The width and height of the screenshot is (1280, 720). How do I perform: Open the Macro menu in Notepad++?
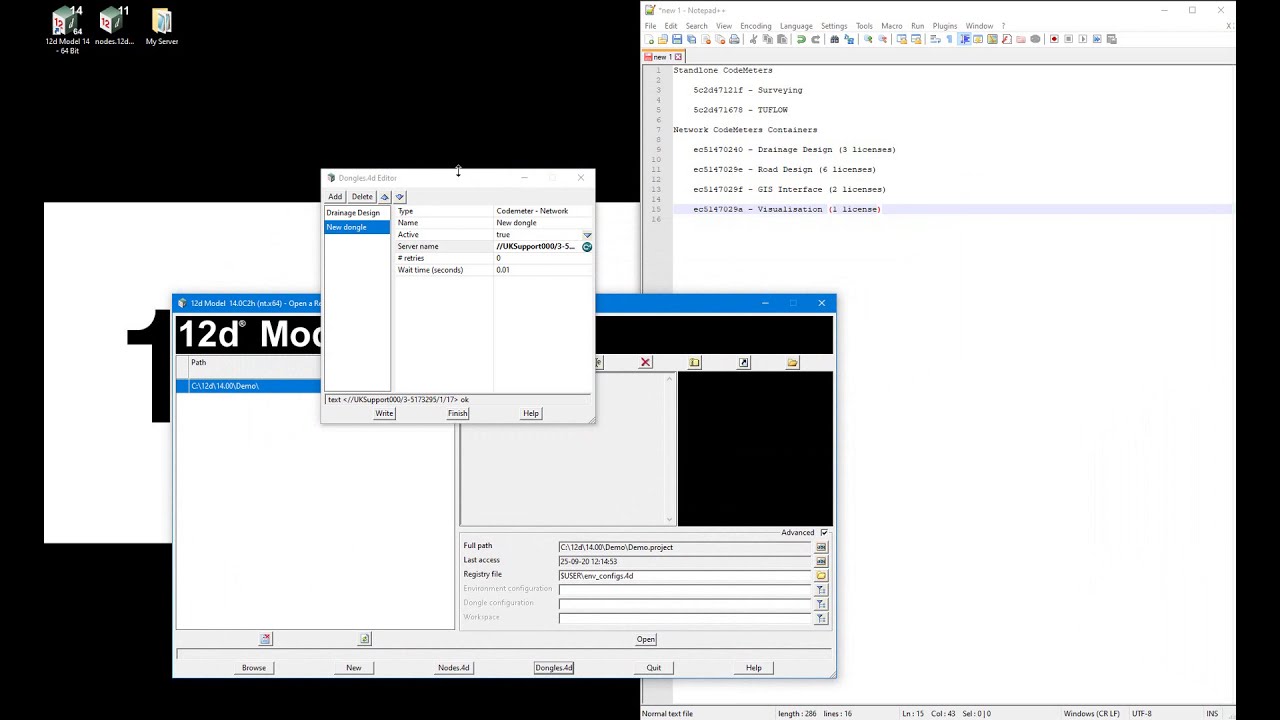pos(891,26)
